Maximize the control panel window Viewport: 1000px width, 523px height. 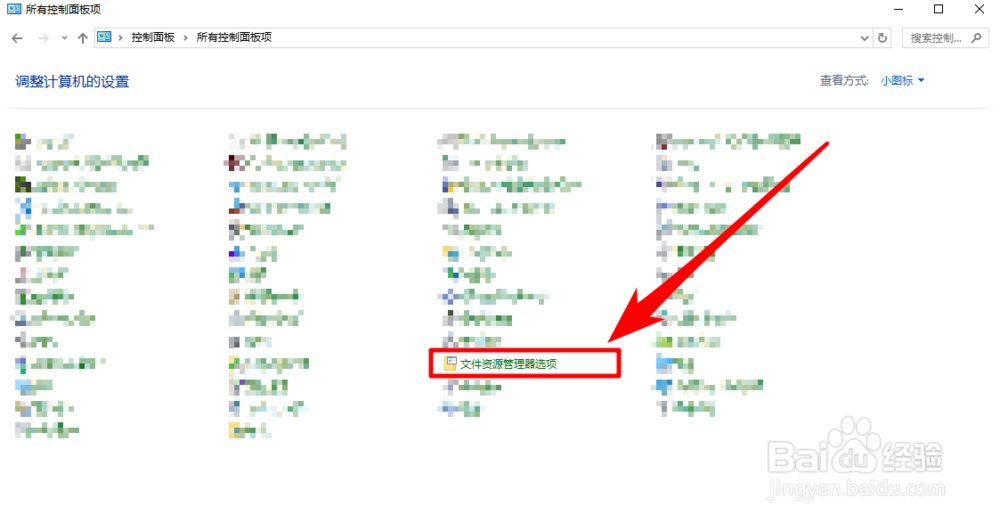tap(939, 9)
